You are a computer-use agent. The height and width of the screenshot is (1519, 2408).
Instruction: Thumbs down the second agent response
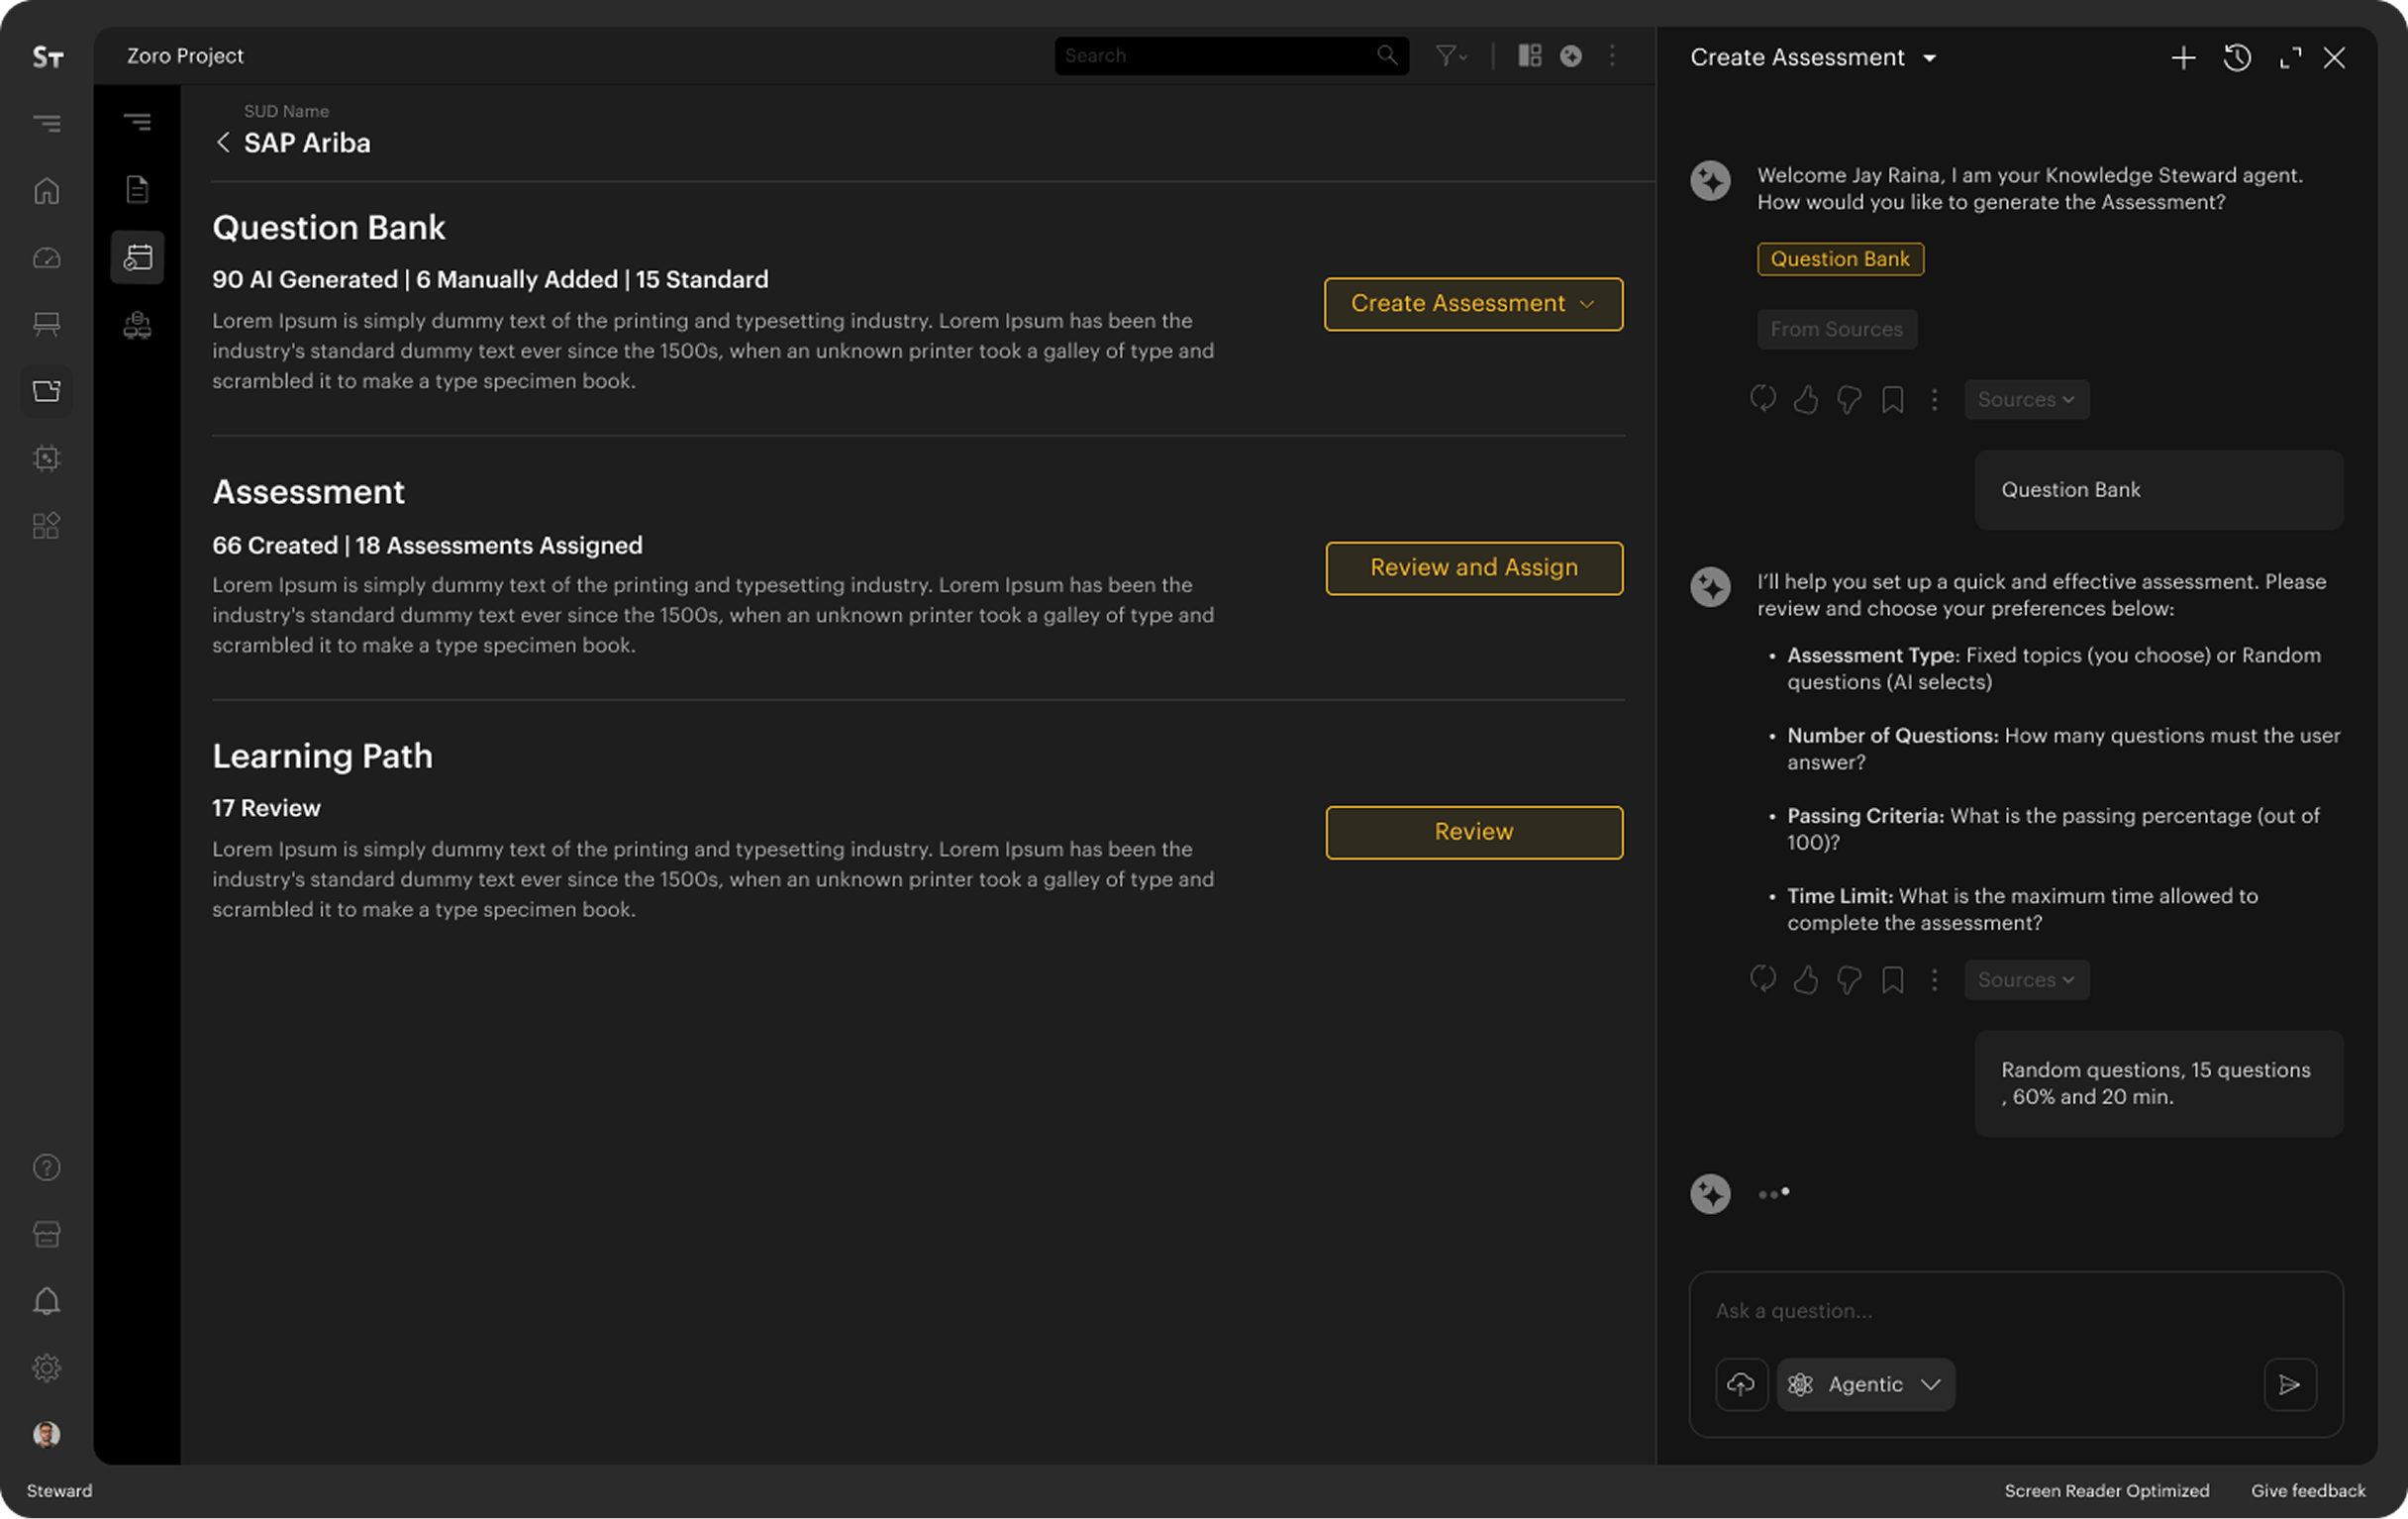click(x=1849, y=979)
